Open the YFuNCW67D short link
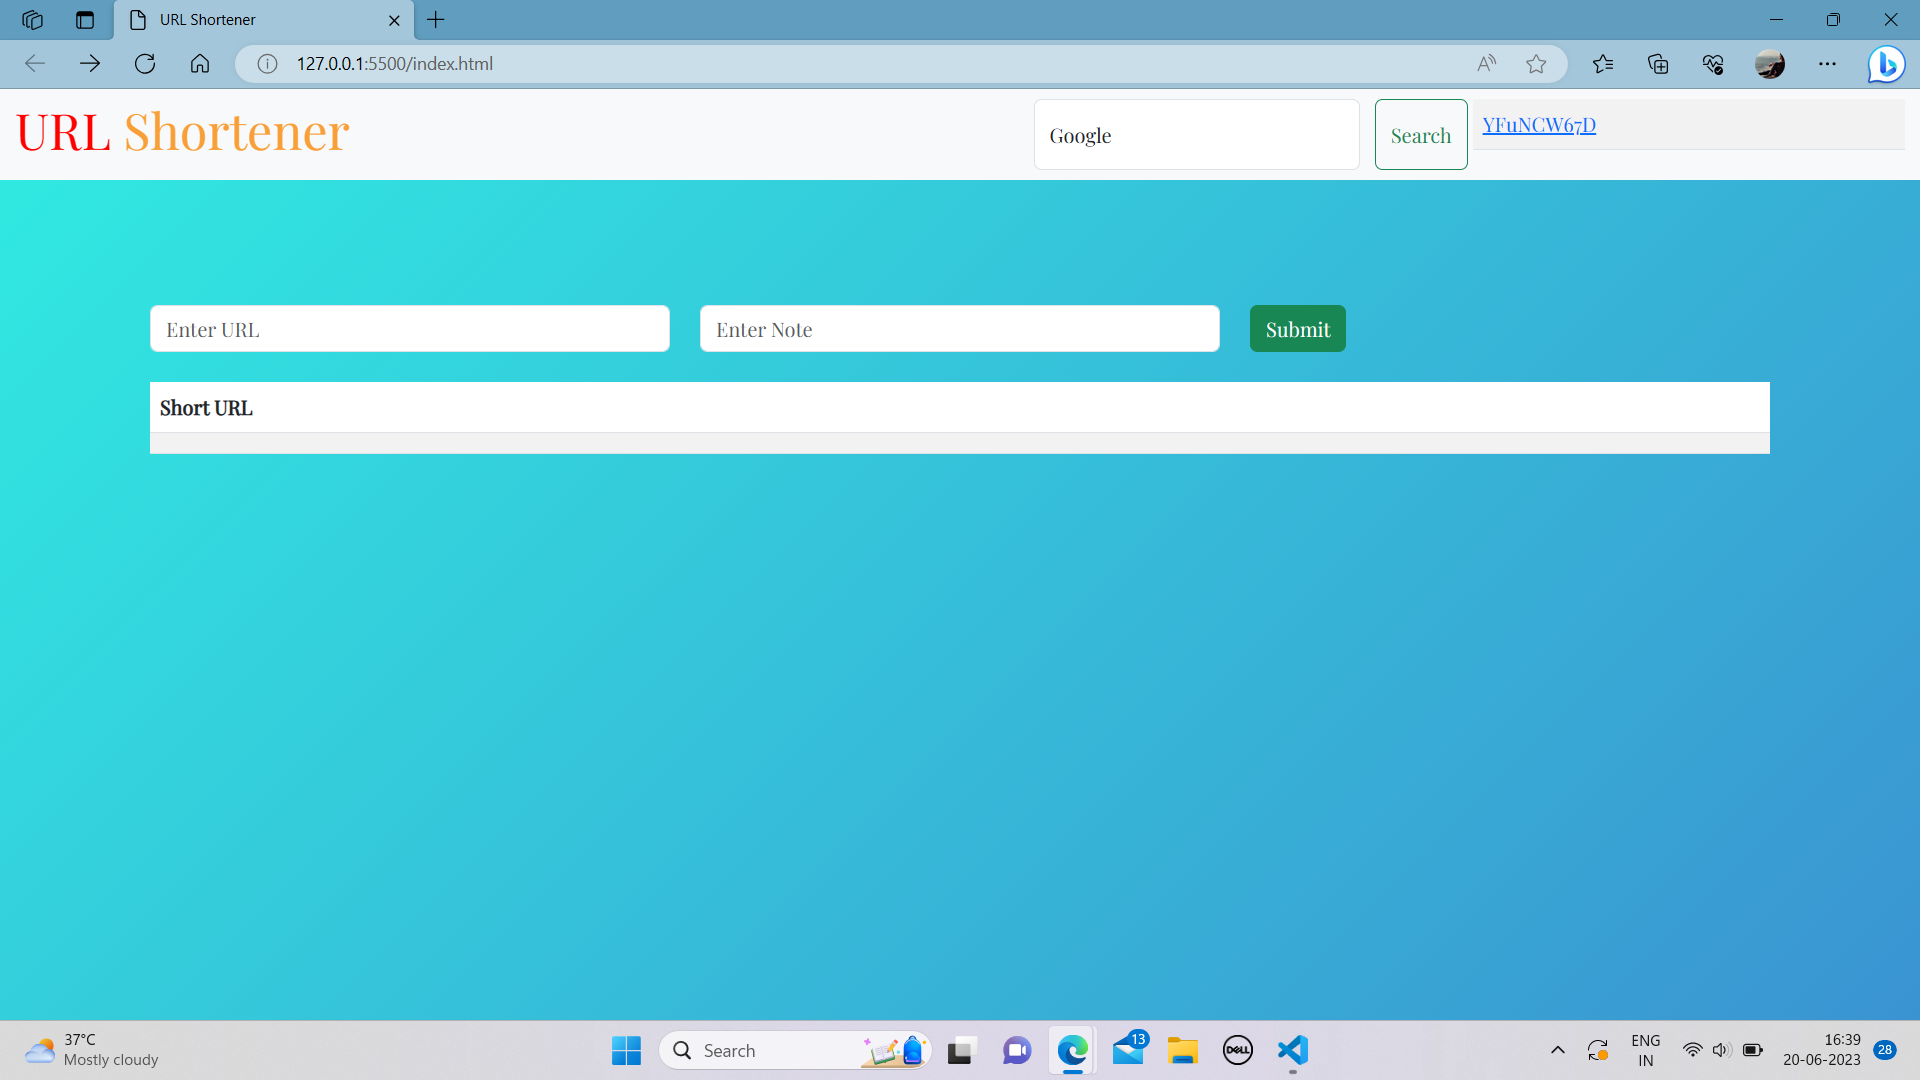1920x1080 pixels. point(1538,125)
